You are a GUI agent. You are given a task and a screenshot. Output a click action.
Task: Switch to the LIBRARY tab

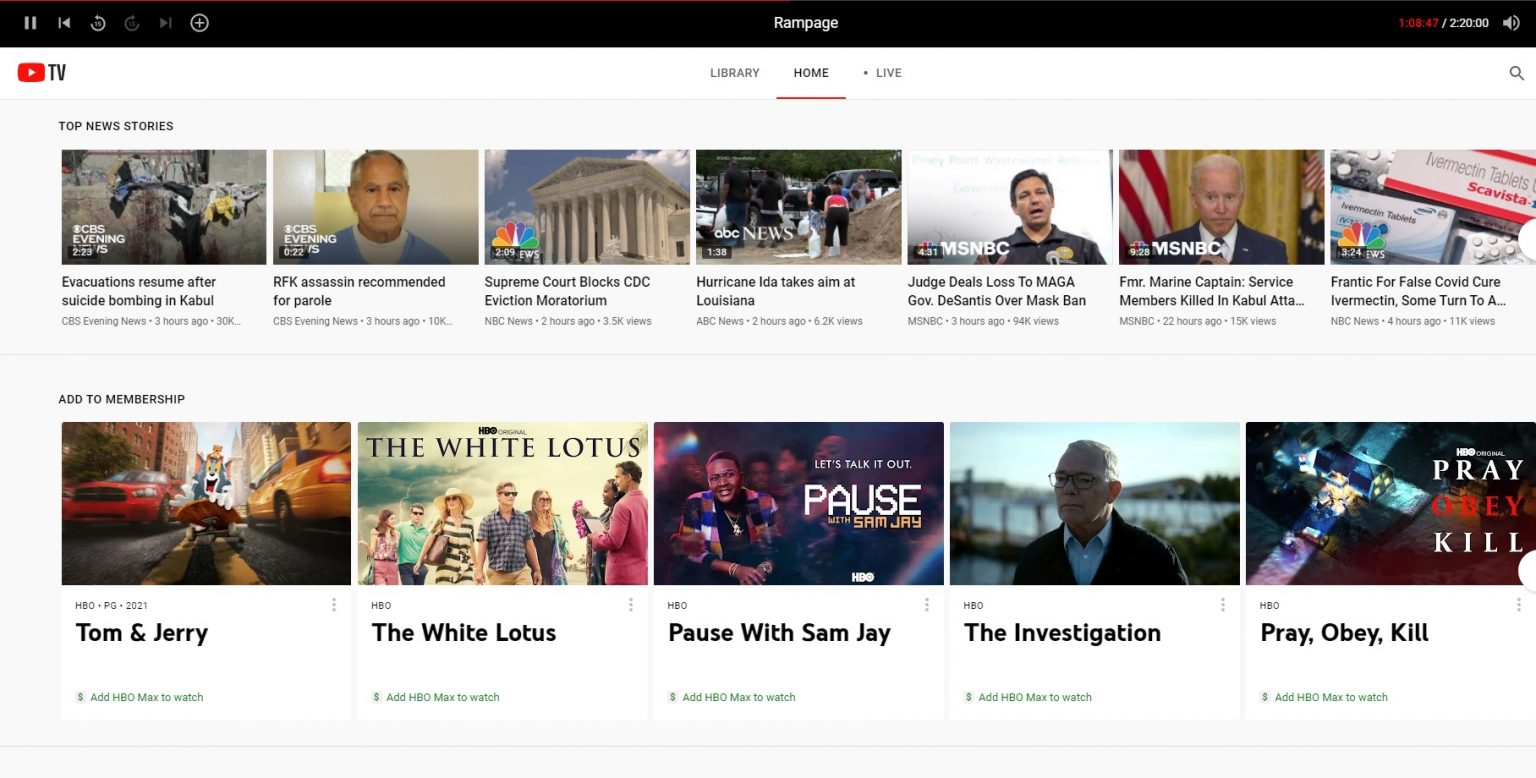point(734,72)
